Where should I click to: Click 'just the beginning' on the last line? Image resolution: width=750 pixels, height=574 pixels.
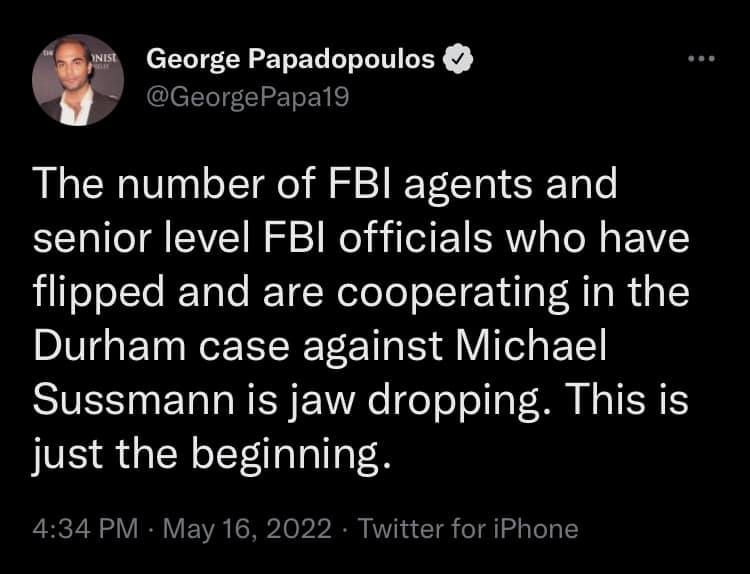[208, 458]
